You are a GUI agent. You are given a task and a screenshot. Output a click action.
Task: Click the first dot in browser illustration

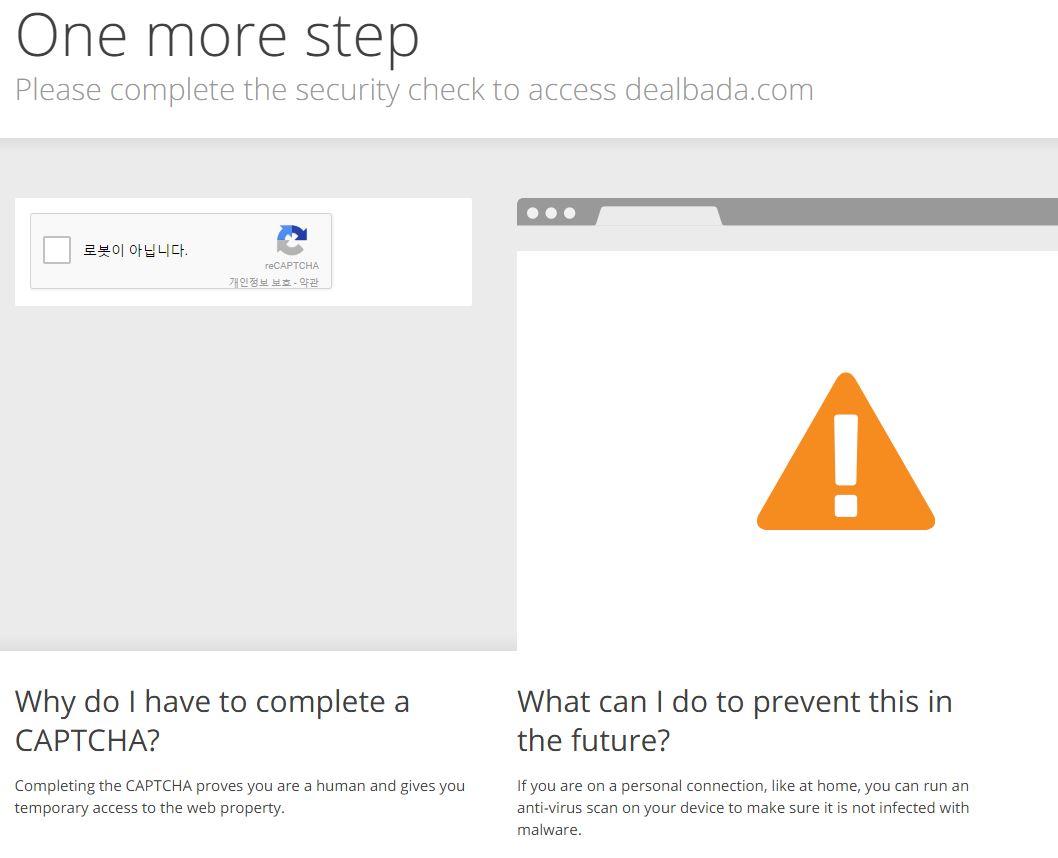[x=532, y=213]
